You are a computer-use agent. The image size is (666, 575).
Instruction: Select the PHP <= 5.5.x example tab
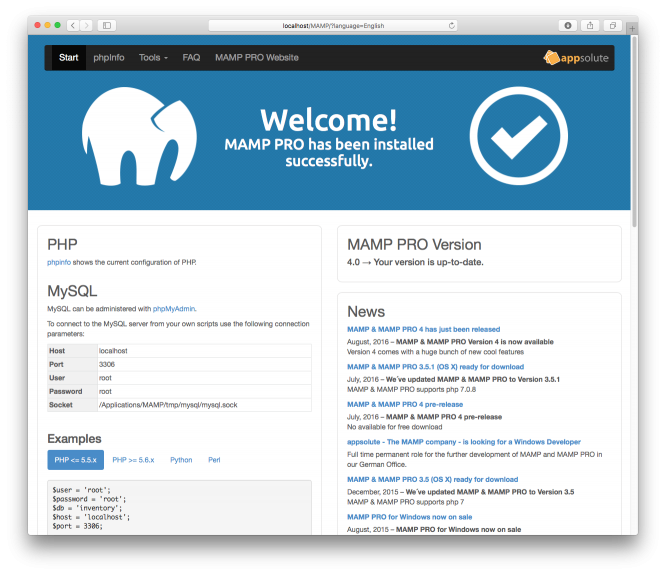pyautogui.click(x=76, y=460)
